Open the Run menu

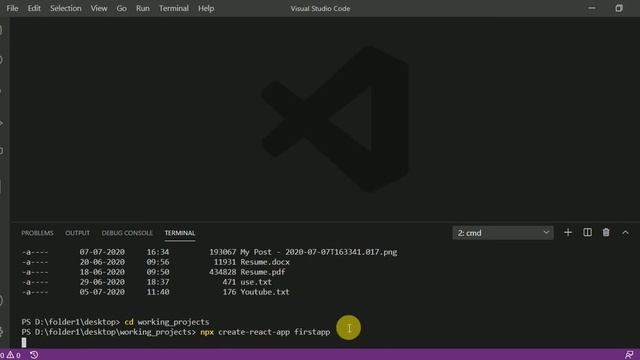coord(142,8)
